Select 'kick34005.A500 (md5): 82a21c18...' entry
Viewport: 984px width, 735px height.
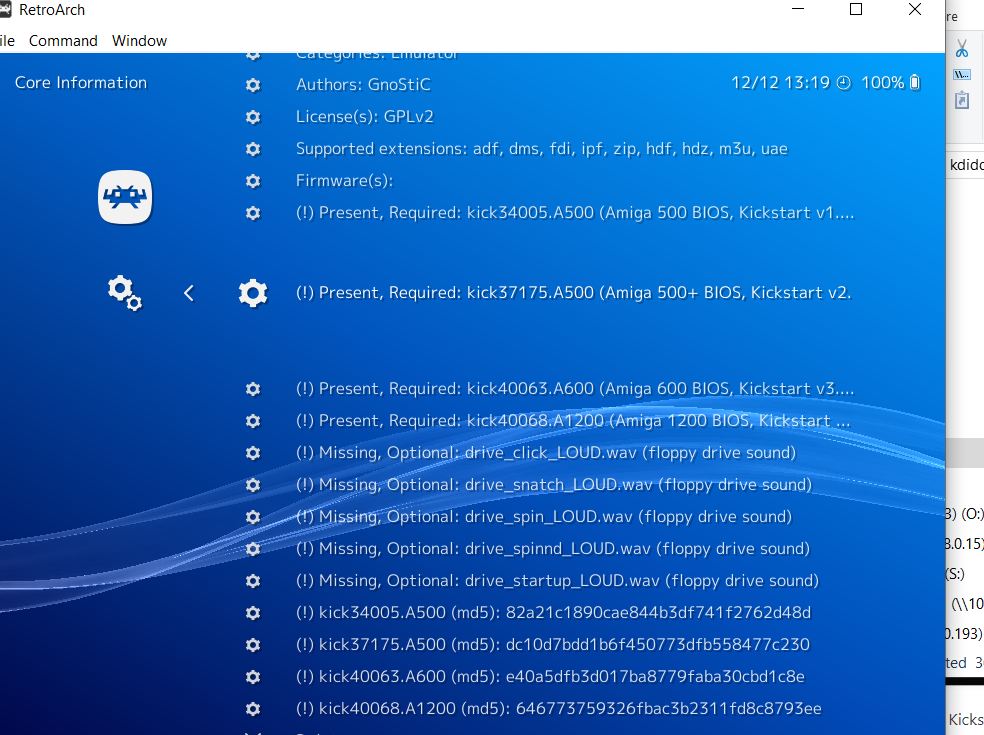click(554, 613)
